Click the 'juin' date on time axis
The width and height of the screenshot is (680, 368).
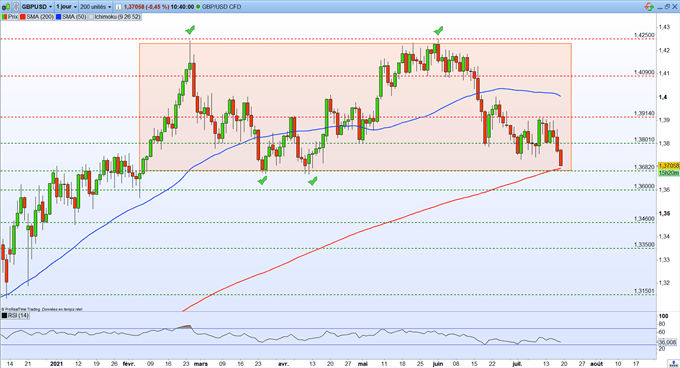[x=438, y=364]
